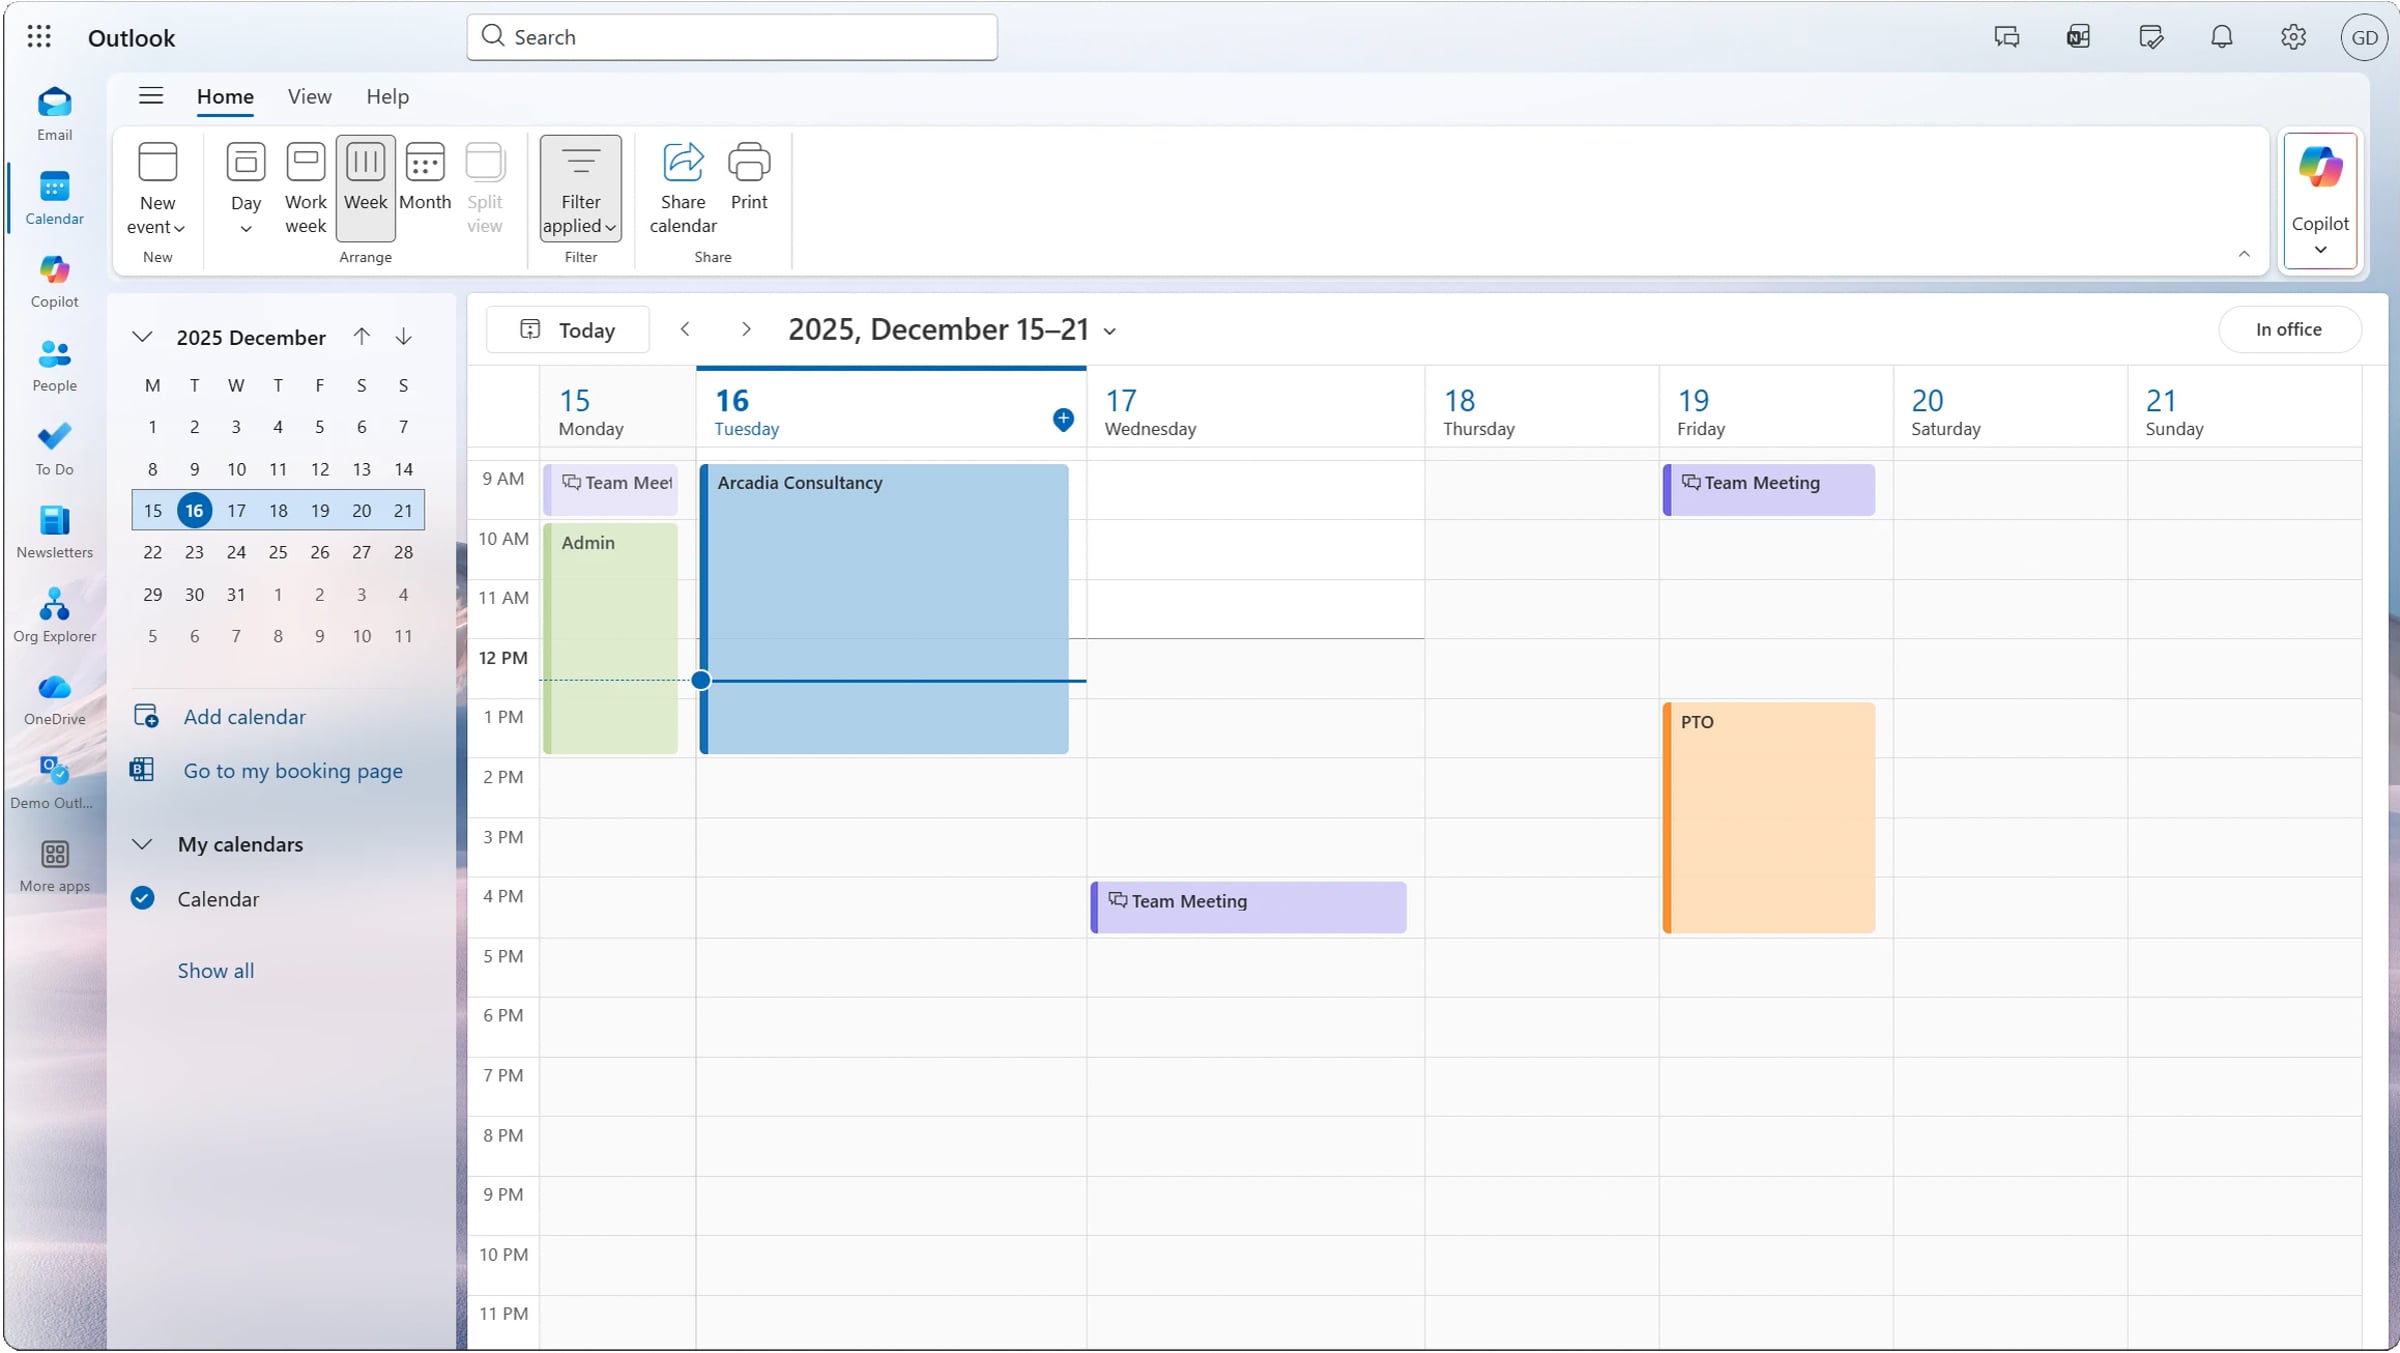Select the Calendar icon in sidebar
This screenshot has width=2400, height=1353.
coord(54,198)
